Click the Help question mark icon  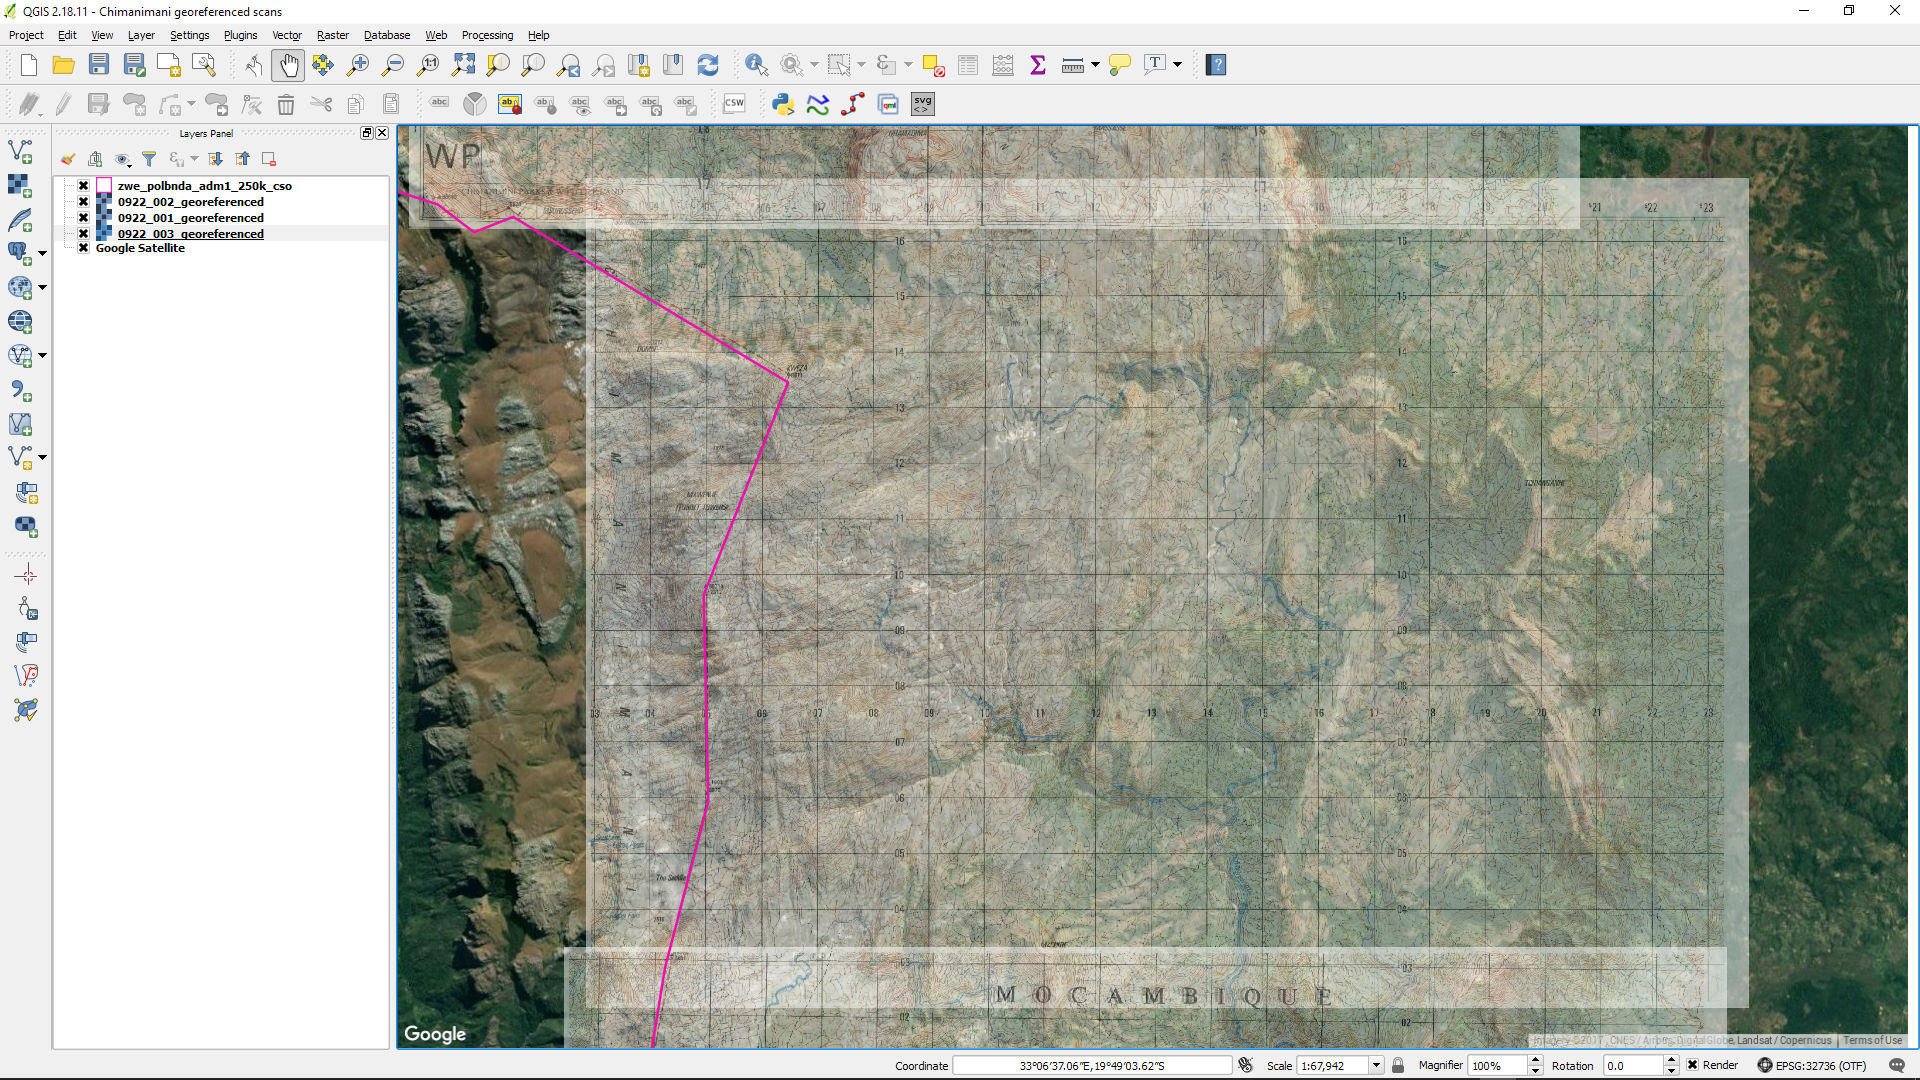pyautogui.click(x=1215, y=65)
